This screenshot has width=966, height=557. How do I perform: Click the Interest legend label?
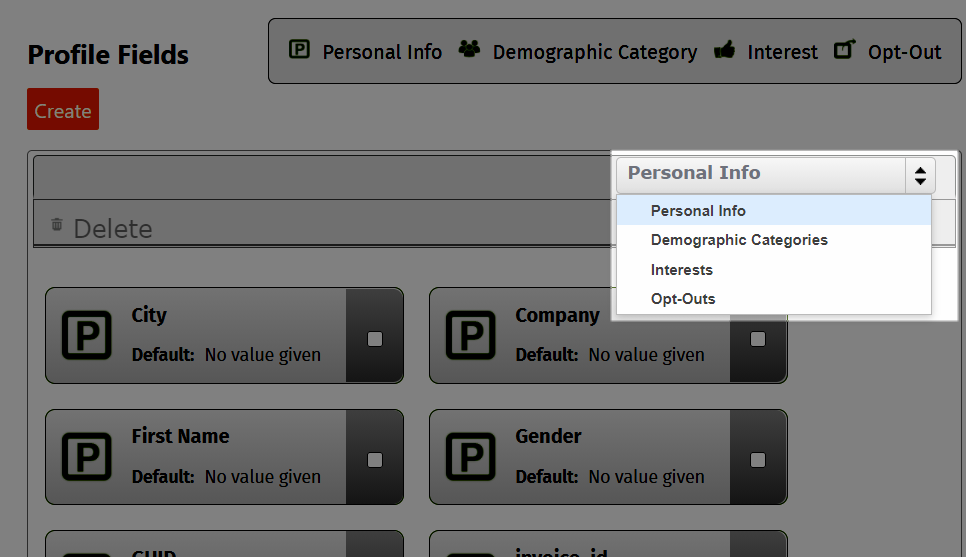tap(782, 52)
